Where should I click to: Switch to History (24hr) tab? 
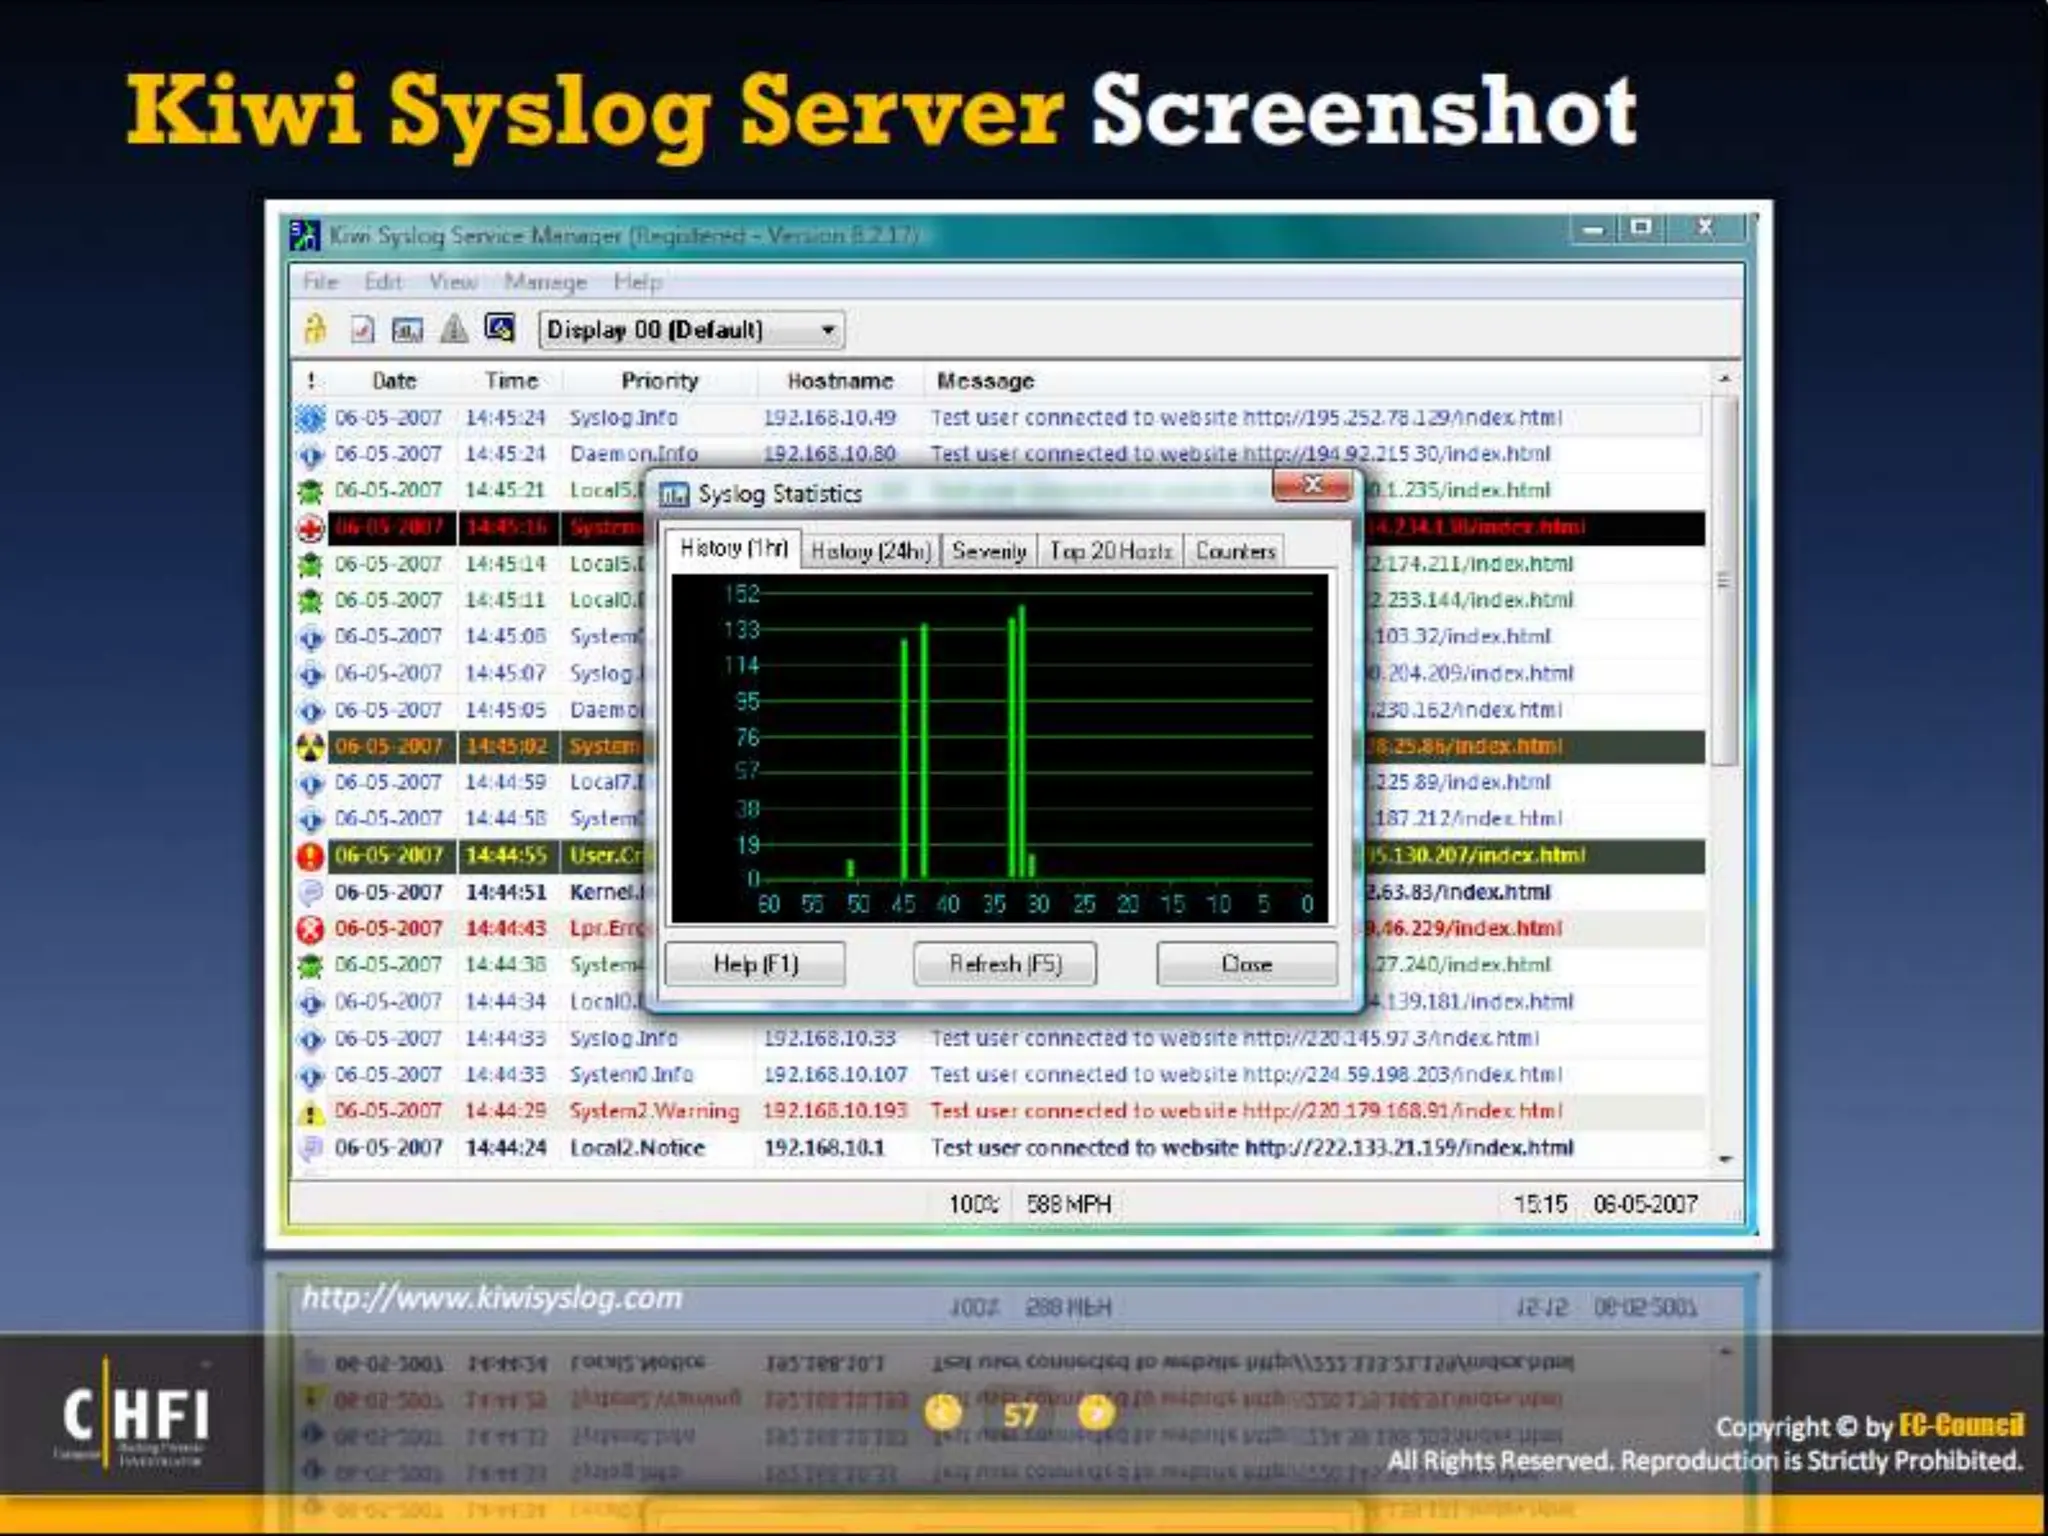[870, 551]
